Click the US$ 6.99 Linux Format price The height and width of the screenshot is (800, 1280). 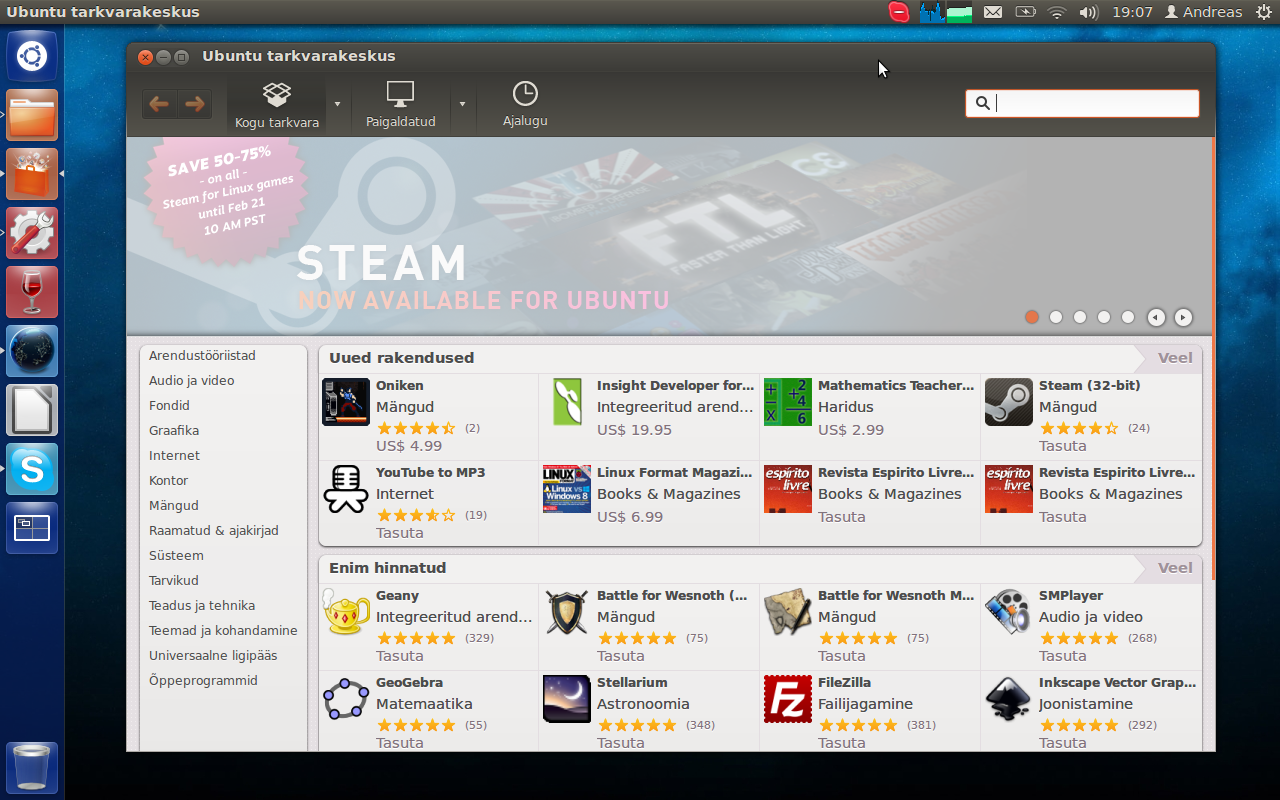pyautogui.click(x=630, y=517)
